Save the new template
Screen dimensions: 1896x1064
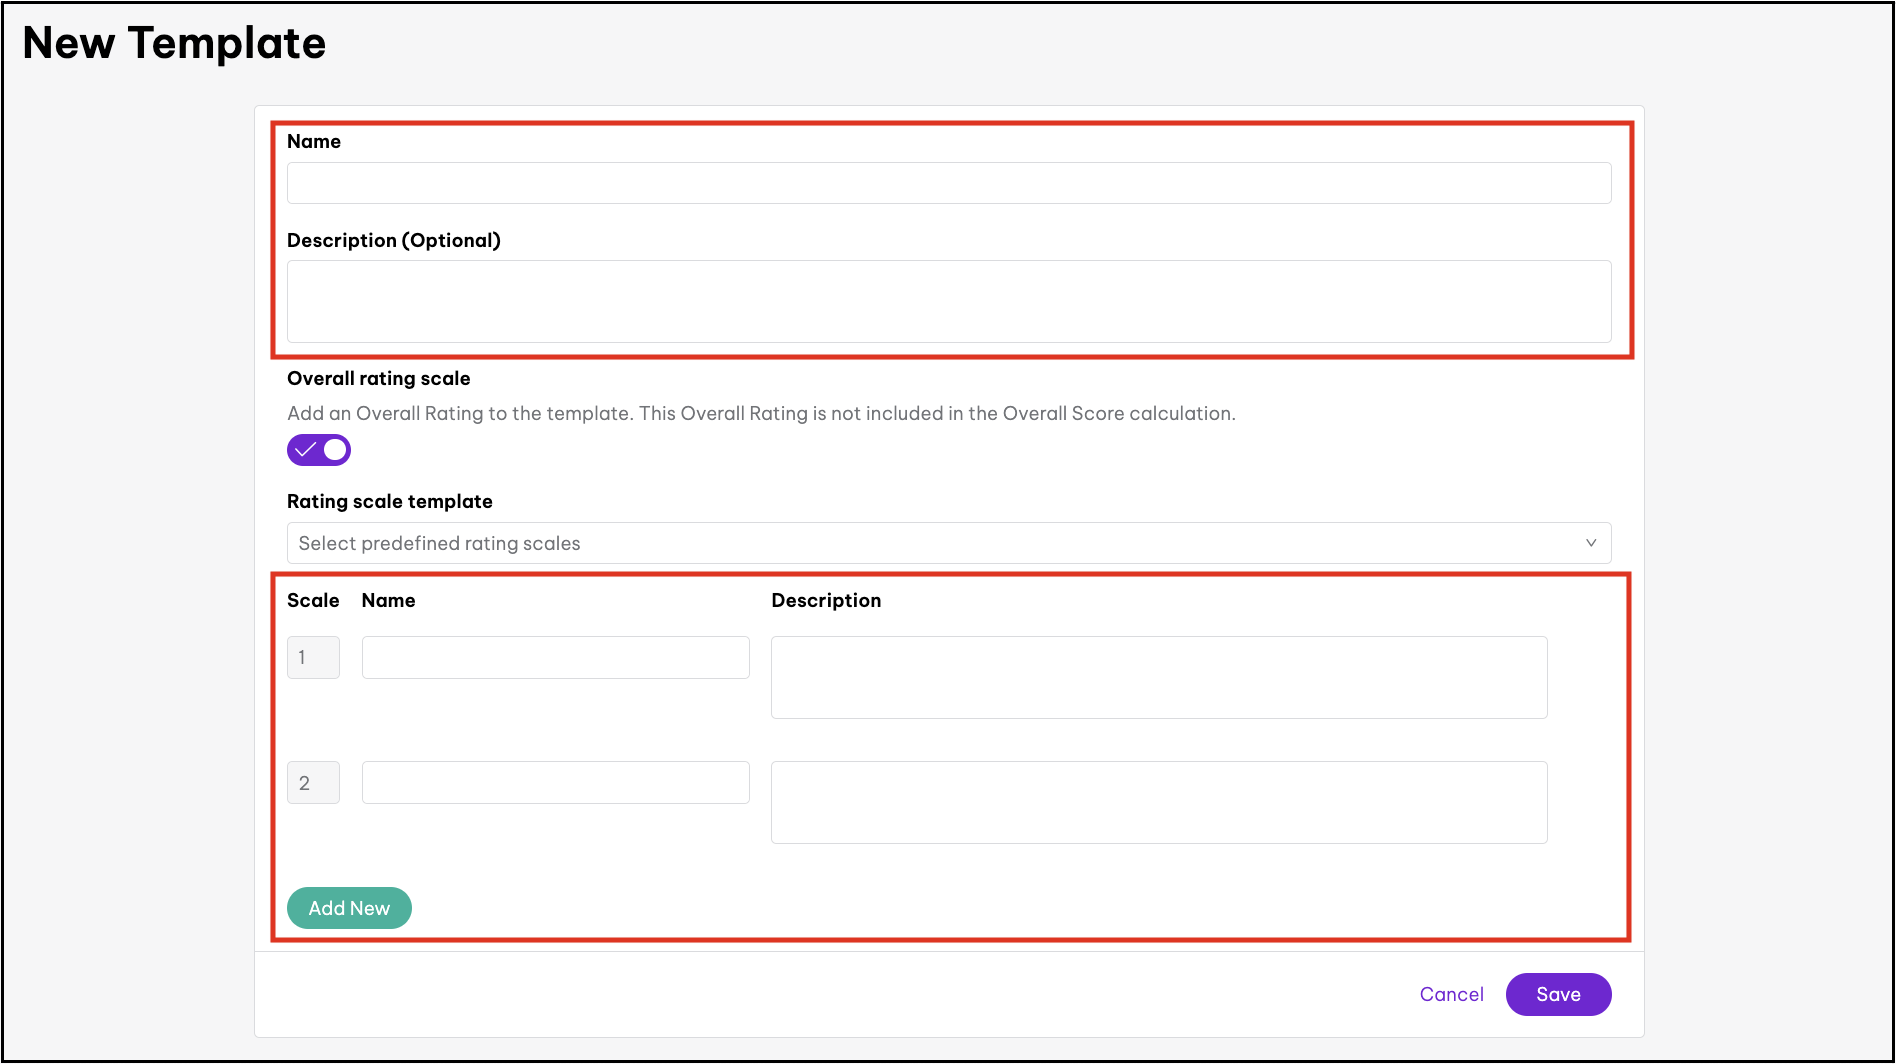(x=1557, y=994)
